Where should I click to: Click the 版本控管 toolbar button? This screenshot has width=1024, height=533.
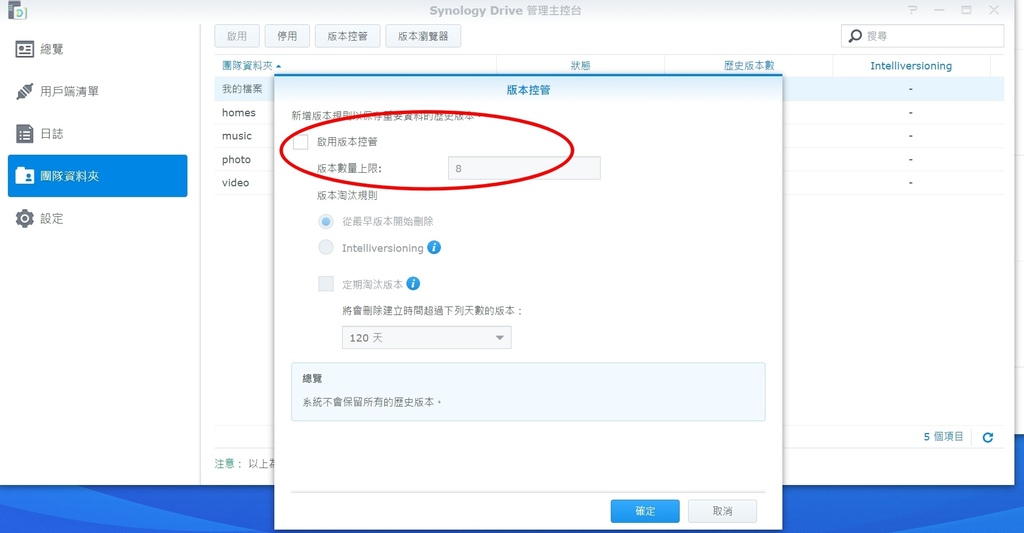point(347,36)
